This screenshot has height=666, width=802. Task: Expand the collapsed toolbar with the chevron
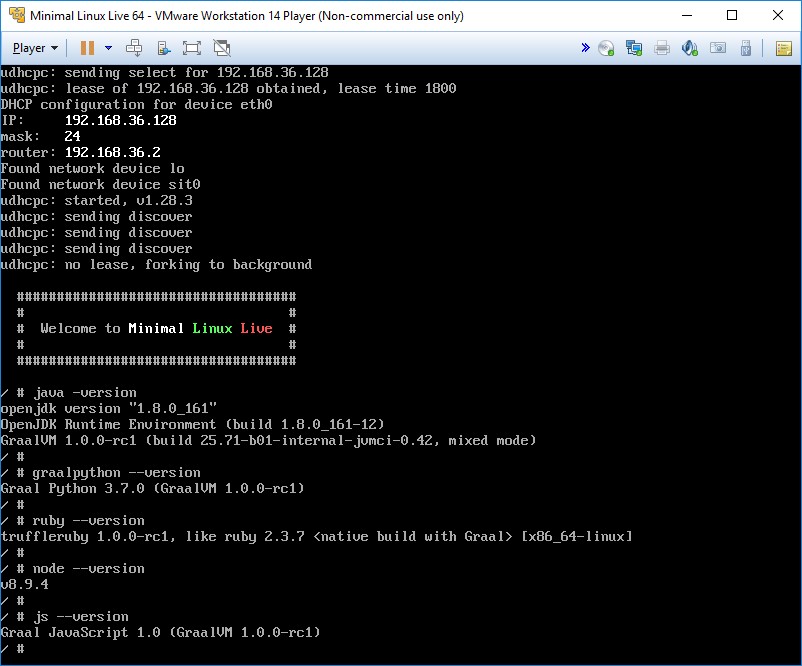[x=585, y=46]
